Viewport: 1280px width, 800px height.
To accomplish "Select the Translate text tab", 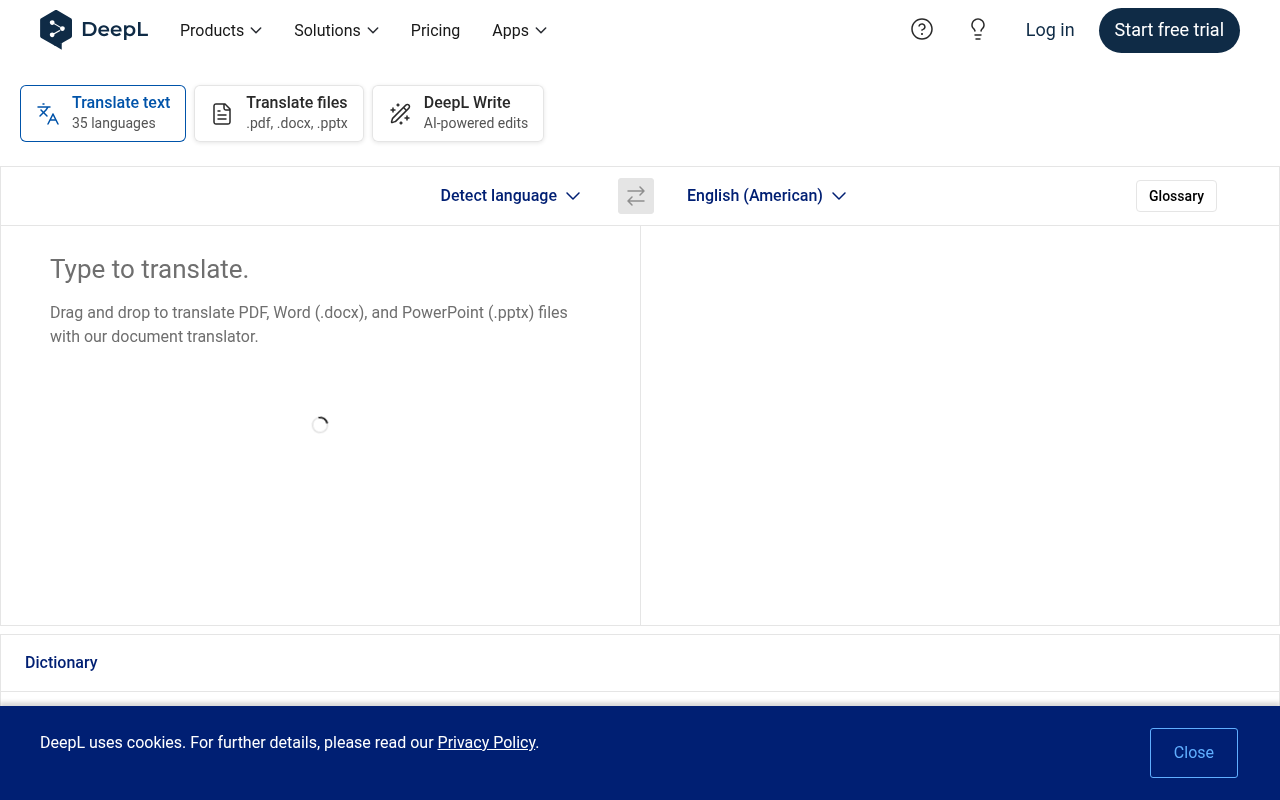I will pos(102,113).
